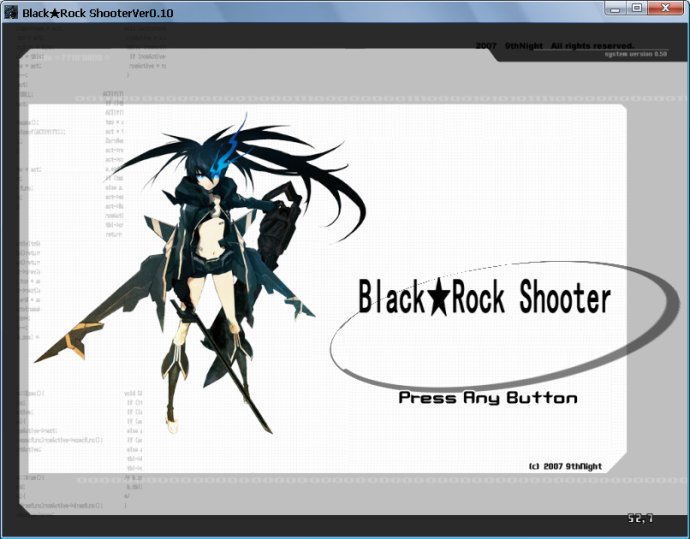690x539 pixels.
Task: Click the "Black★Rock ShooterVer0.10" window title
Action: point(98,13)
